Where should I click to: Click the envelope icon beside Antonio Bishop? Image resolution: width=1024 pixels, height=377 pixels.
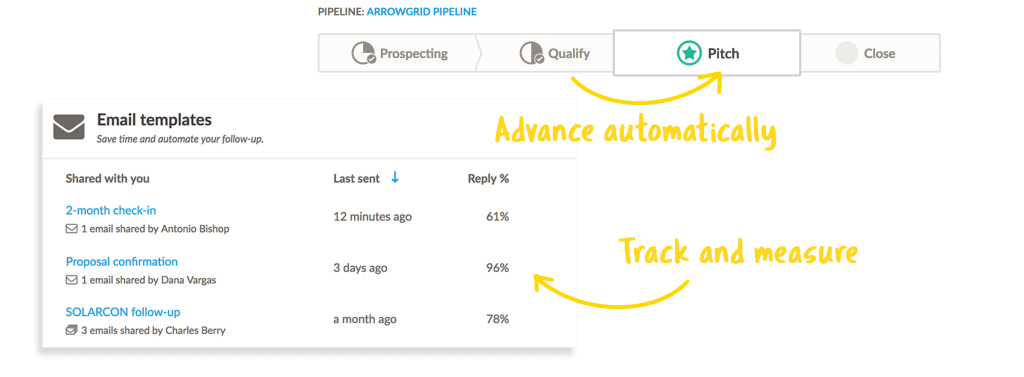click(x=71, y=229)
